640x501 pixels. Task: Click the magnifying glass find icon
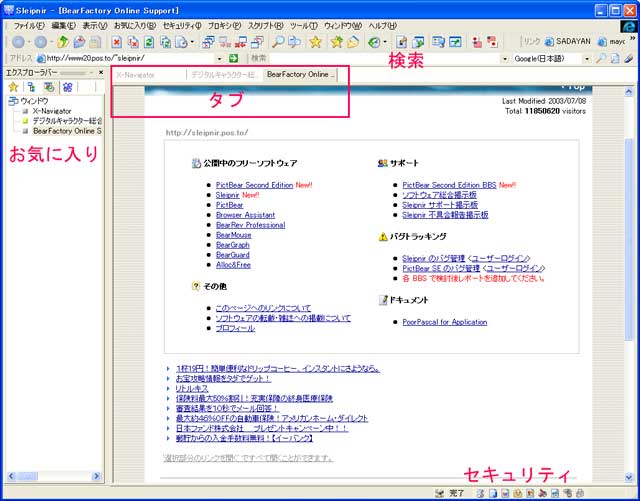278,42
